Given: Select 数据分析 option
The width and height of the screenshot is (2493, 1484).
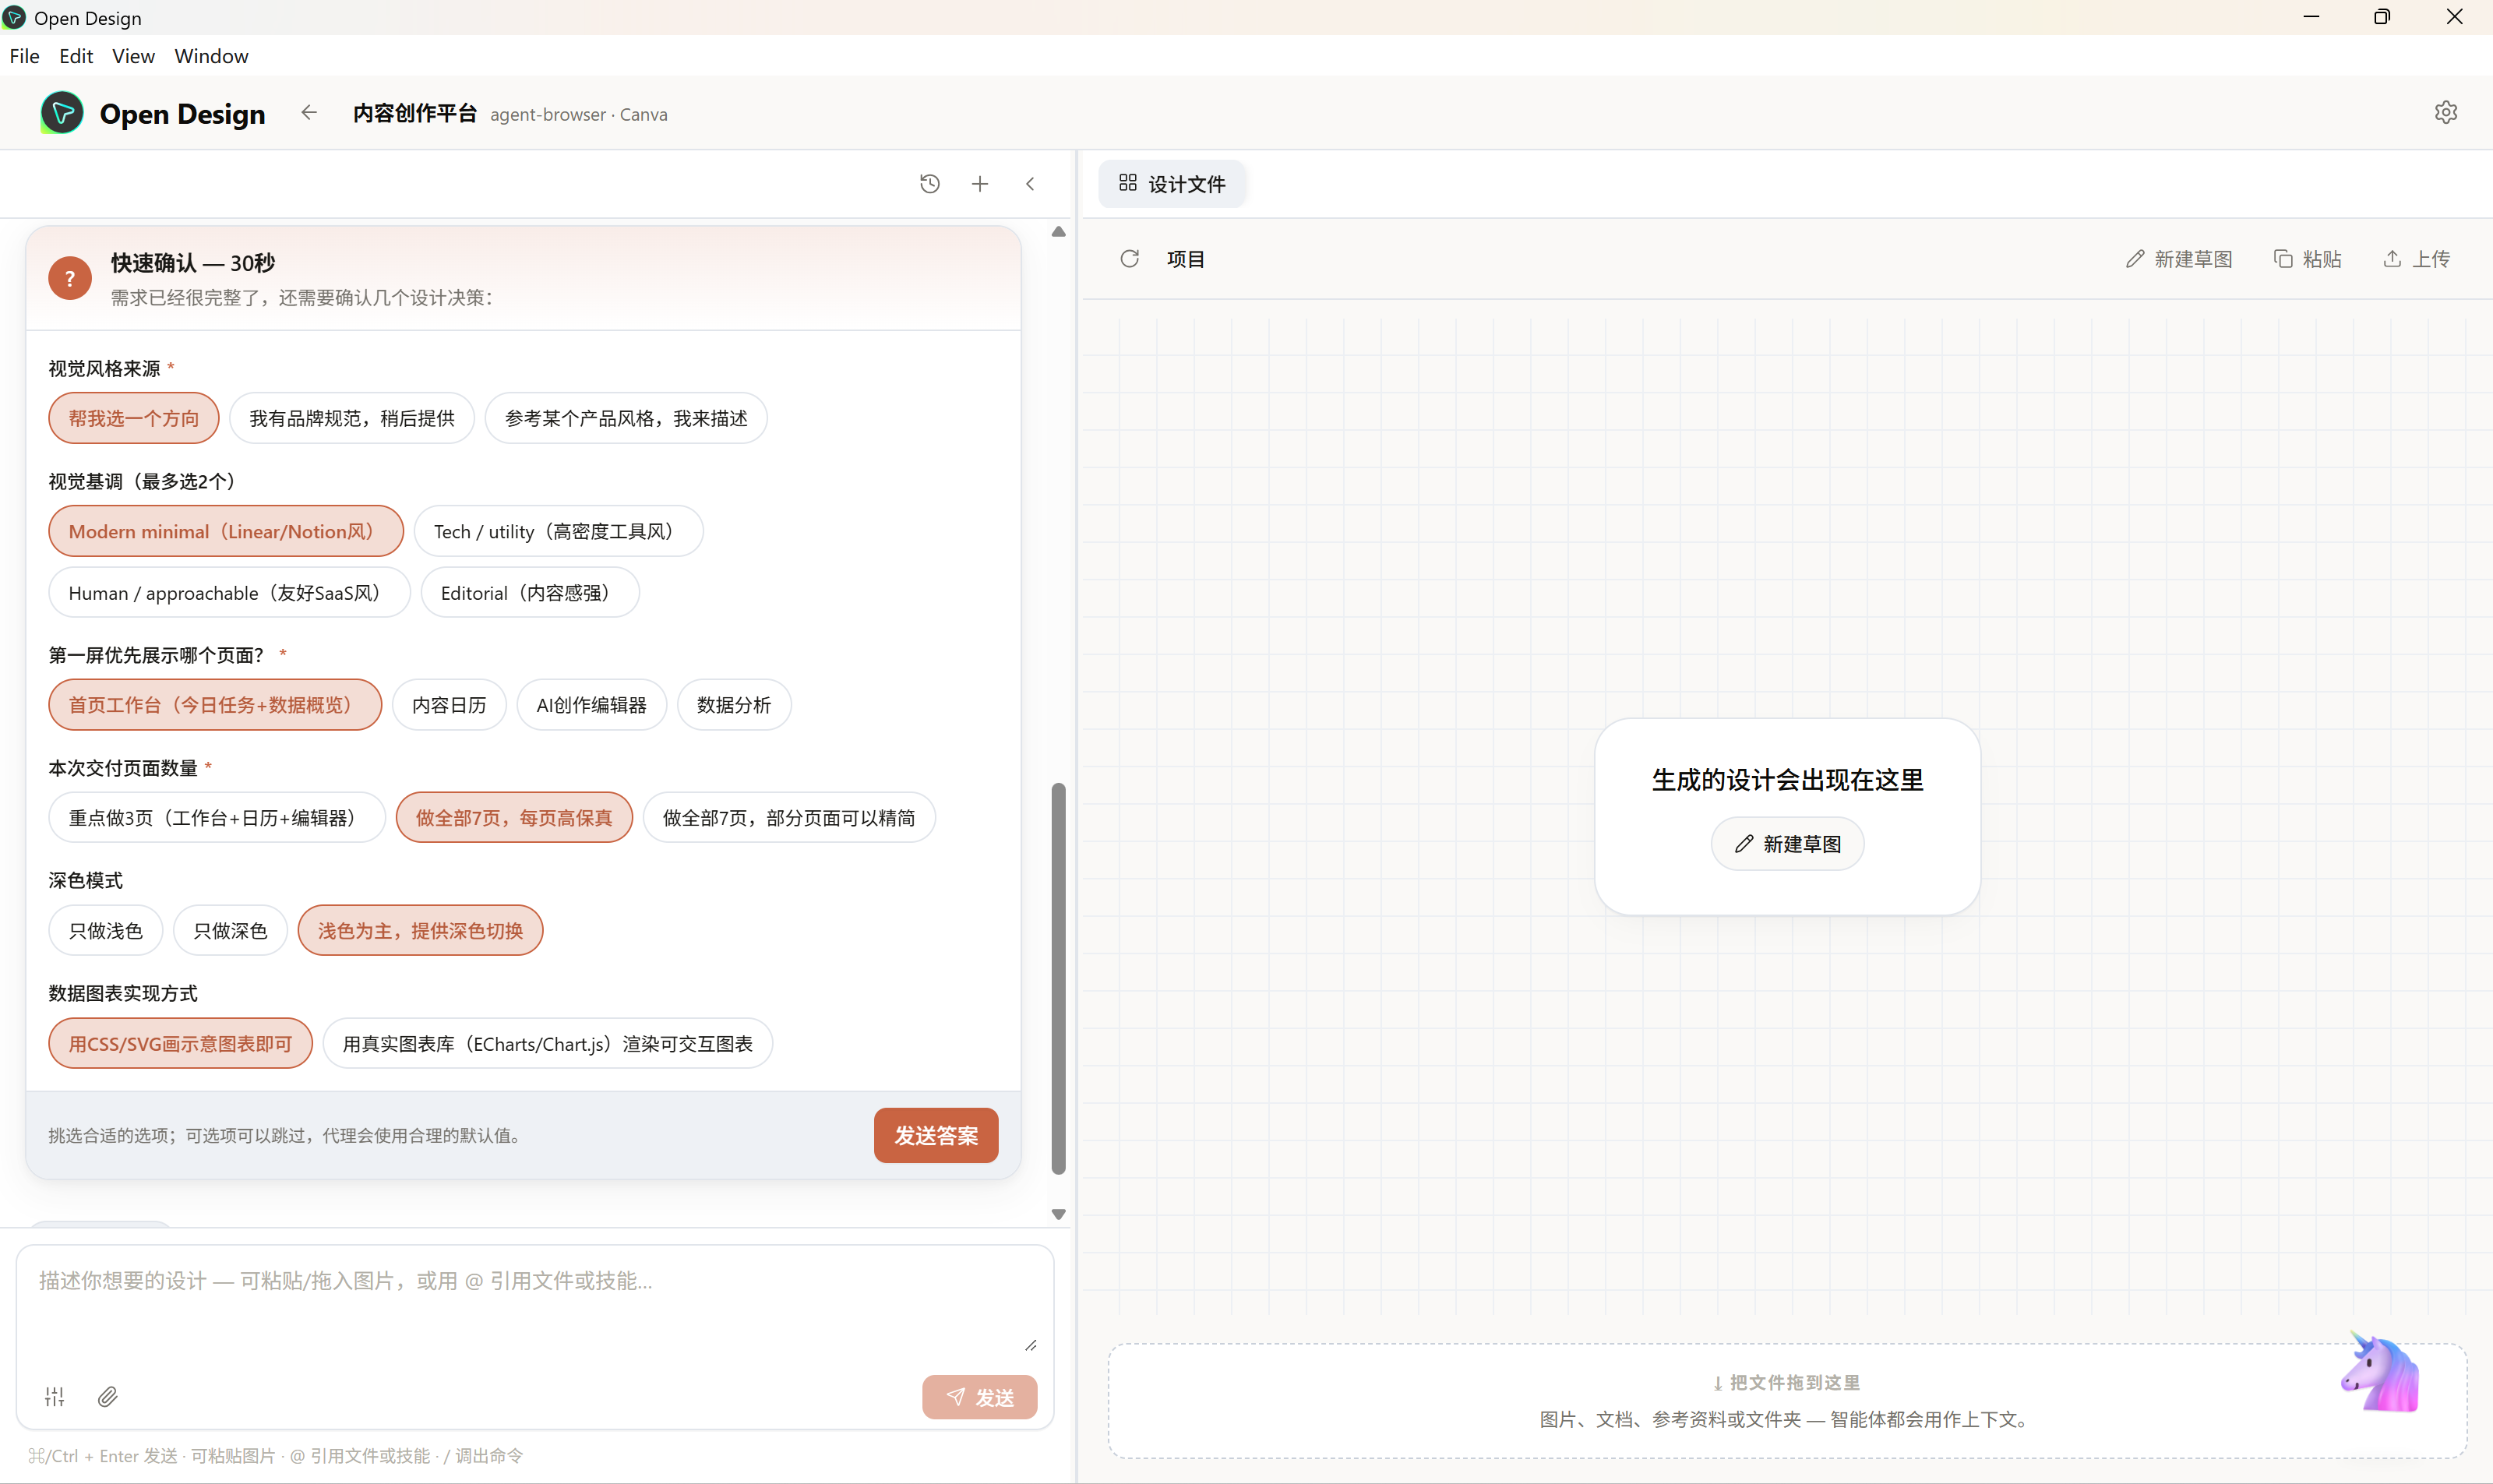Looking at the screenshot, I should pos(734,705).
